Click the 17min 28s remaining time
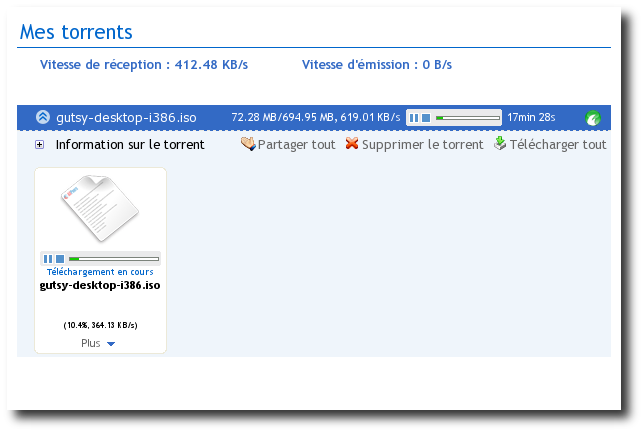The image size is (644, 433). (x=531, y=117)
